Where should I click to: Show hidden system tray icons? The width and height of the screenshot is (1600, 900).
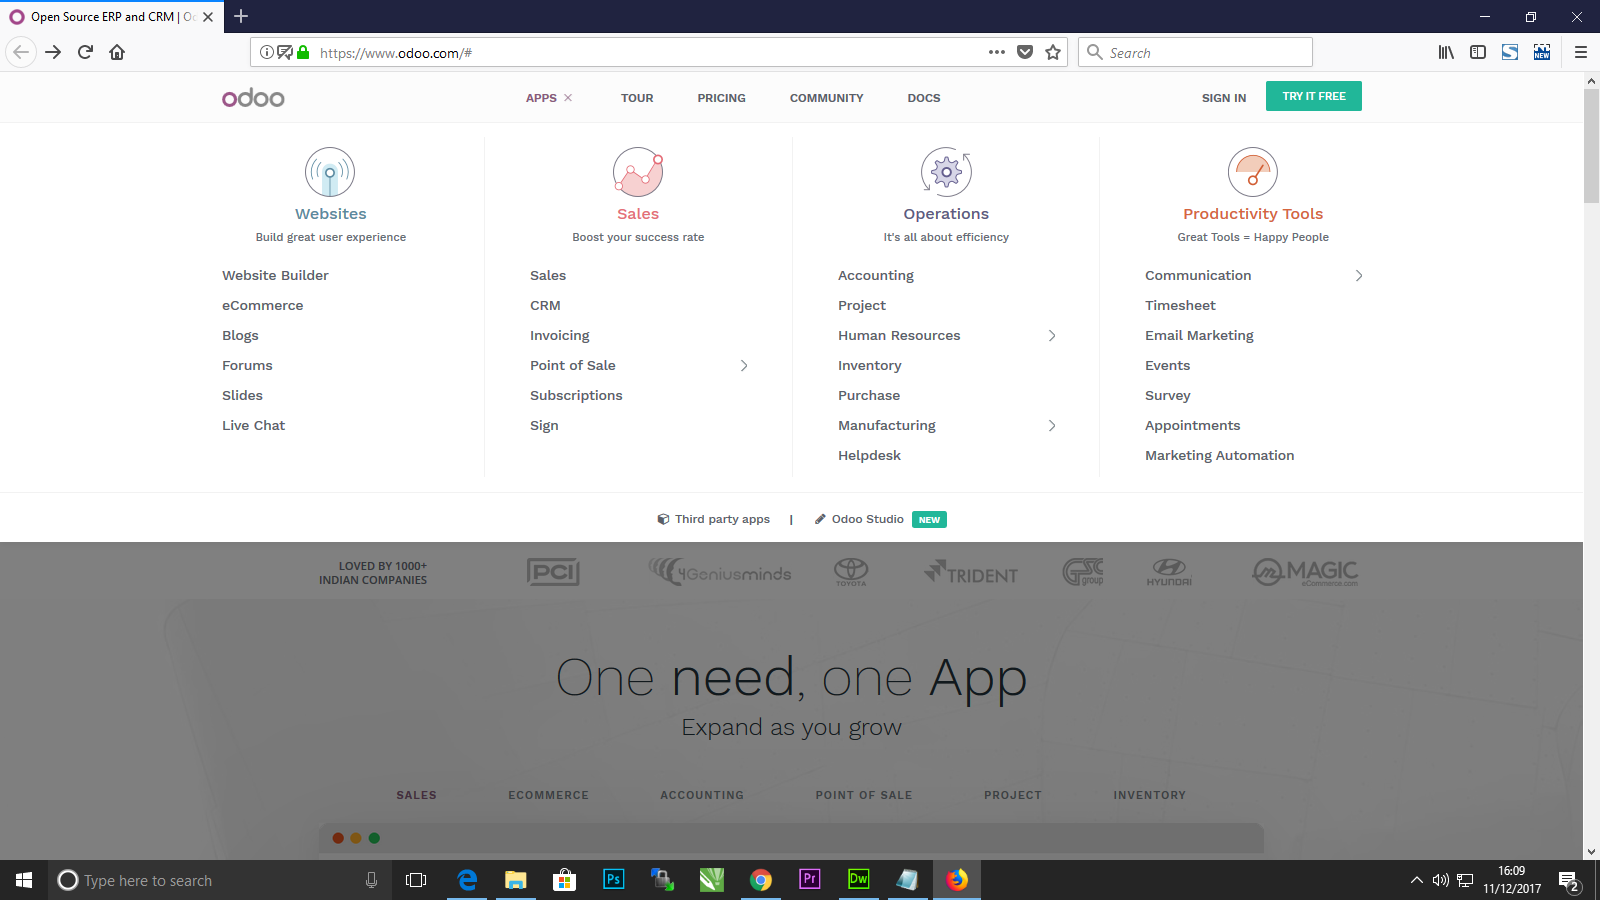(1416, 881)
